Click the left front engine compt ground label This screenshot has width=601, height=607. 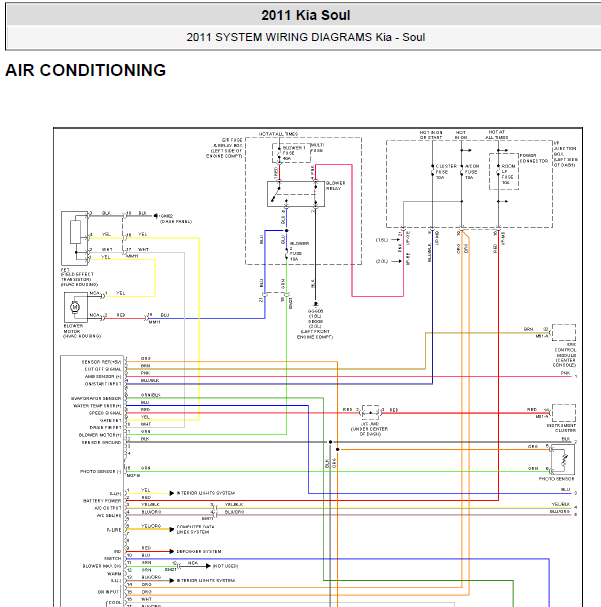(x=315, y=324)
